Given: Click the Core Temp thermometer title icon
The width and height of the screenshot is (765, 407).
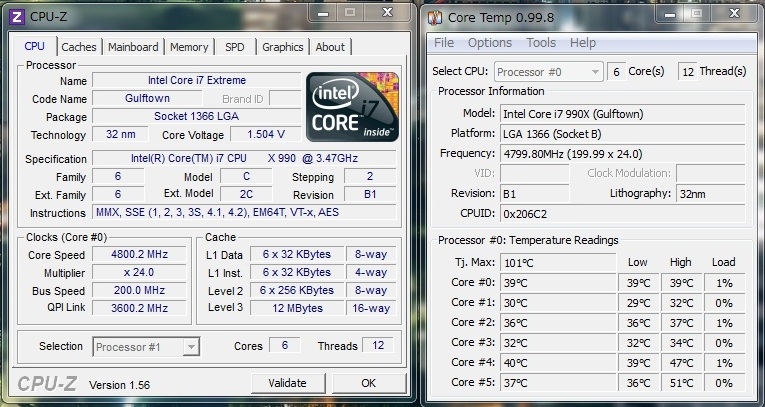Looking at the screenshot, I should click(x=435, y=19).
